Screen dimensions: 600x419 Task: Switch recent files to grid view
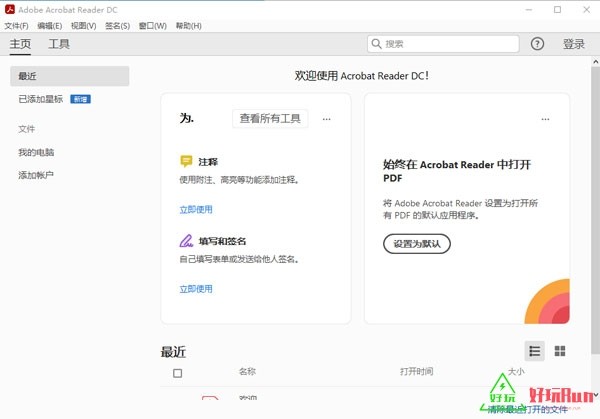[560, 351]
